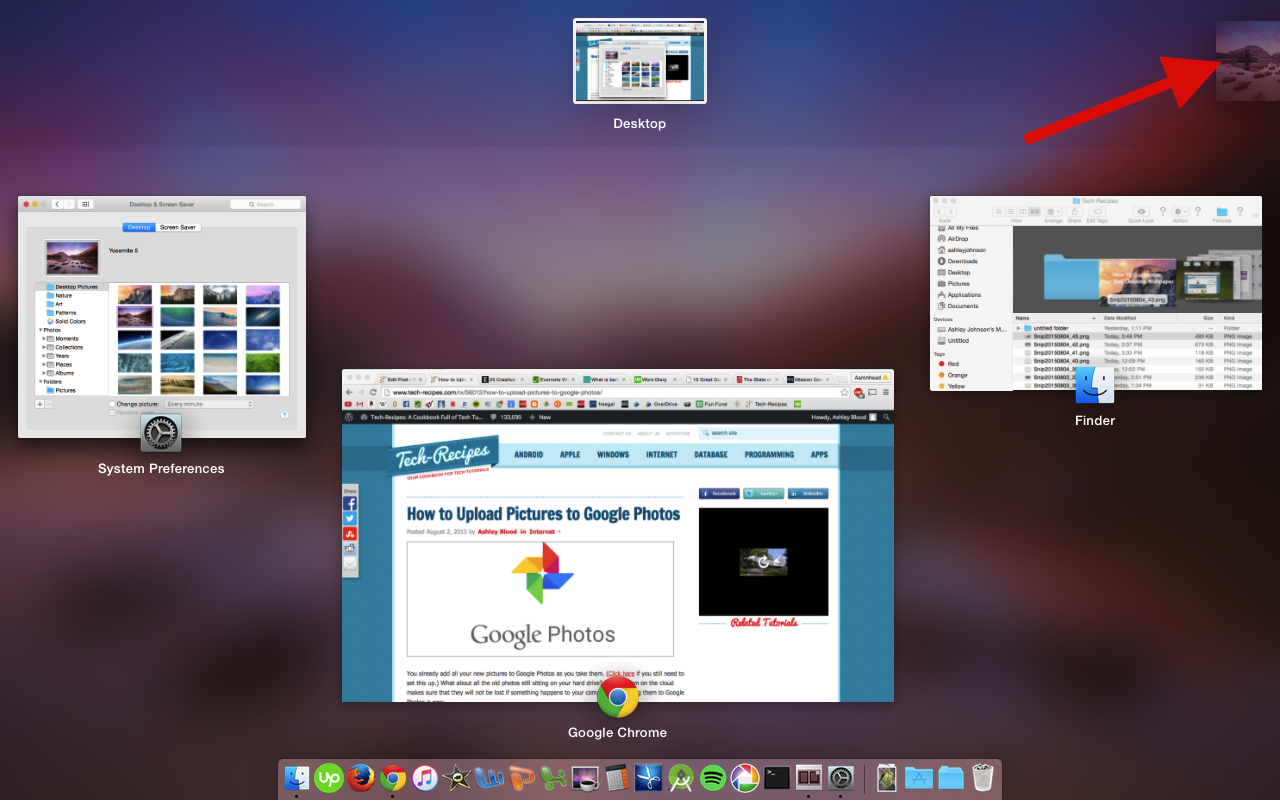1280x801 pixels.
Task: Open the Snip scissors app in the Dock
Action: (x=649, y=777)
